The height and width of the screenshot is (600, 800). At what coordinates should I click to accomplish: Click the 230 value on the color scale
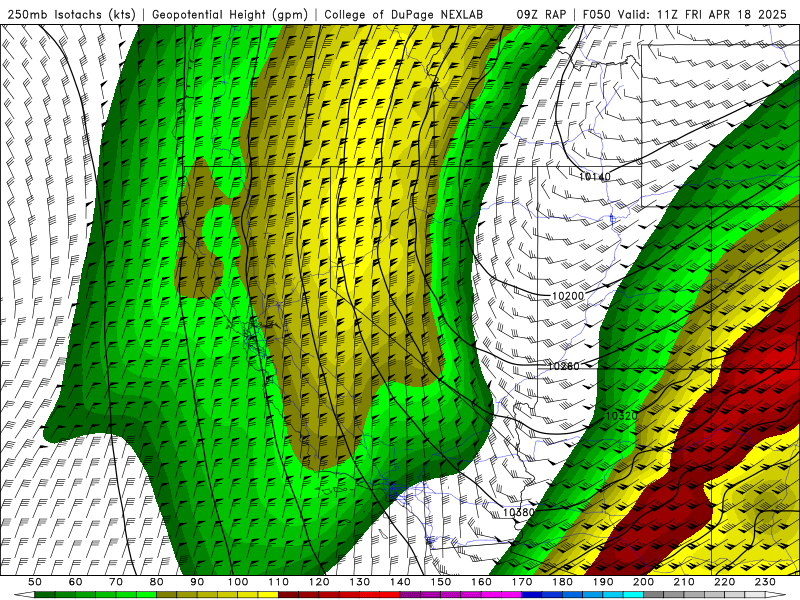[x=766, y=582]
